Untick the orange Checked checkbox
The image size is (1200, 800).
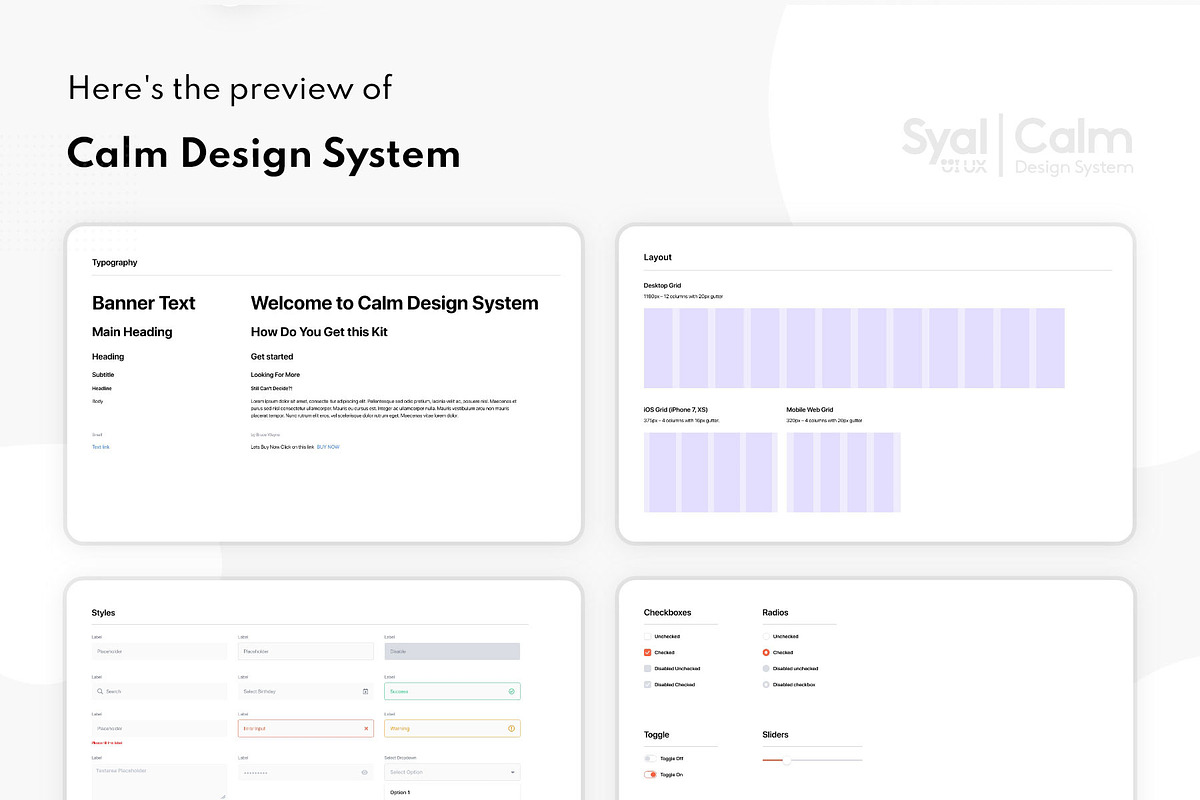(647, 652)
